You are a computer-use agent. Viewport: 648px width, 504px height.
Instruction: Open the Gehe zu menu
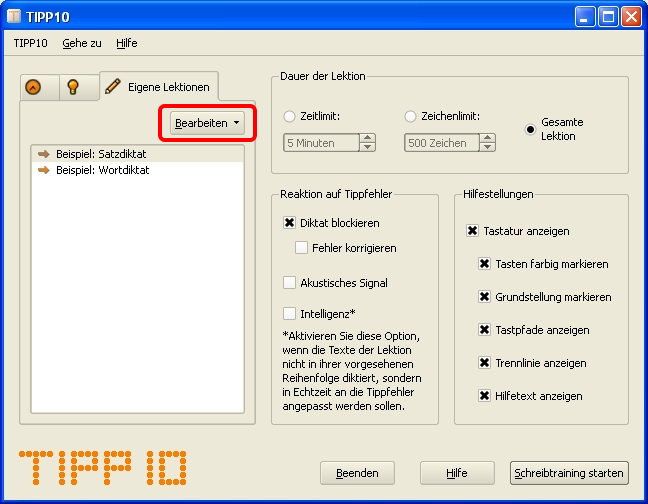81,43
